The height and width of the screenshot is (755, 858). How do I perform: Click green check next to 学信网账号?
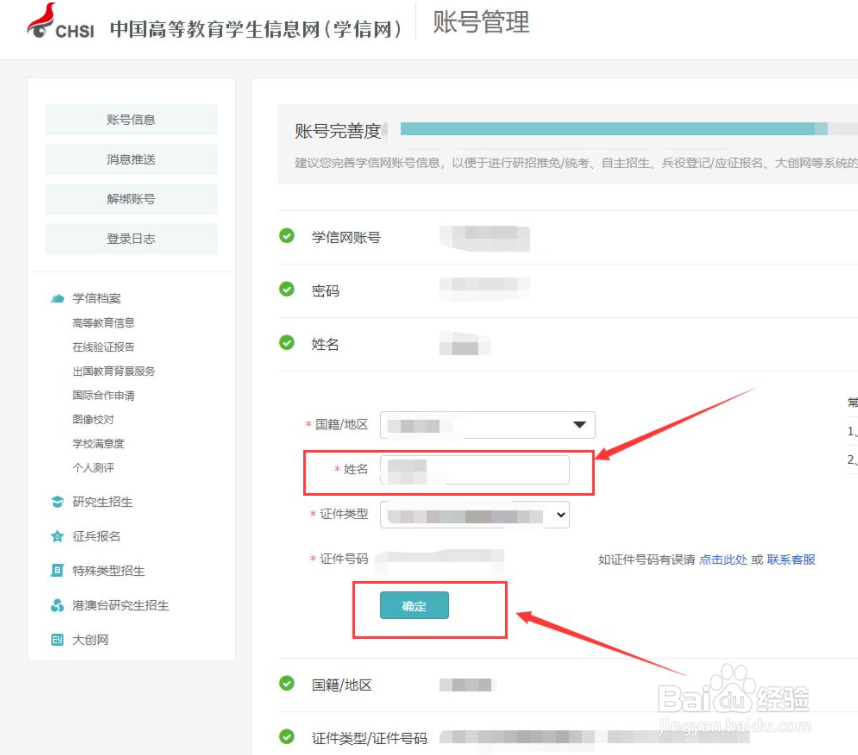pos(287,236)
